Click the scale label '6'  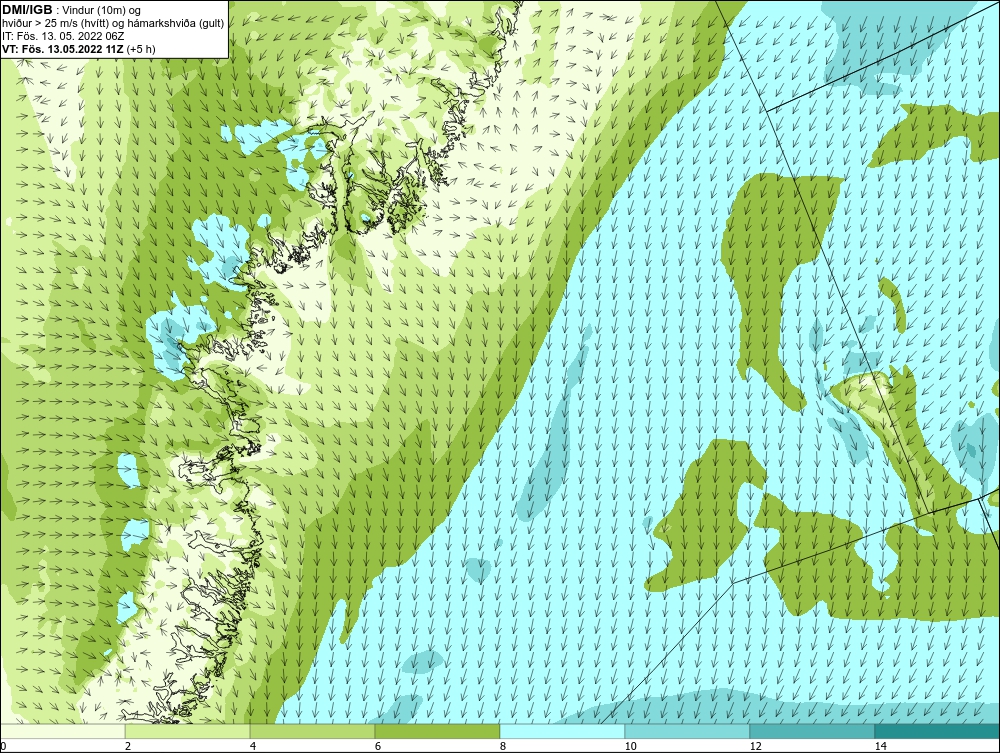[x=378, y=746]
